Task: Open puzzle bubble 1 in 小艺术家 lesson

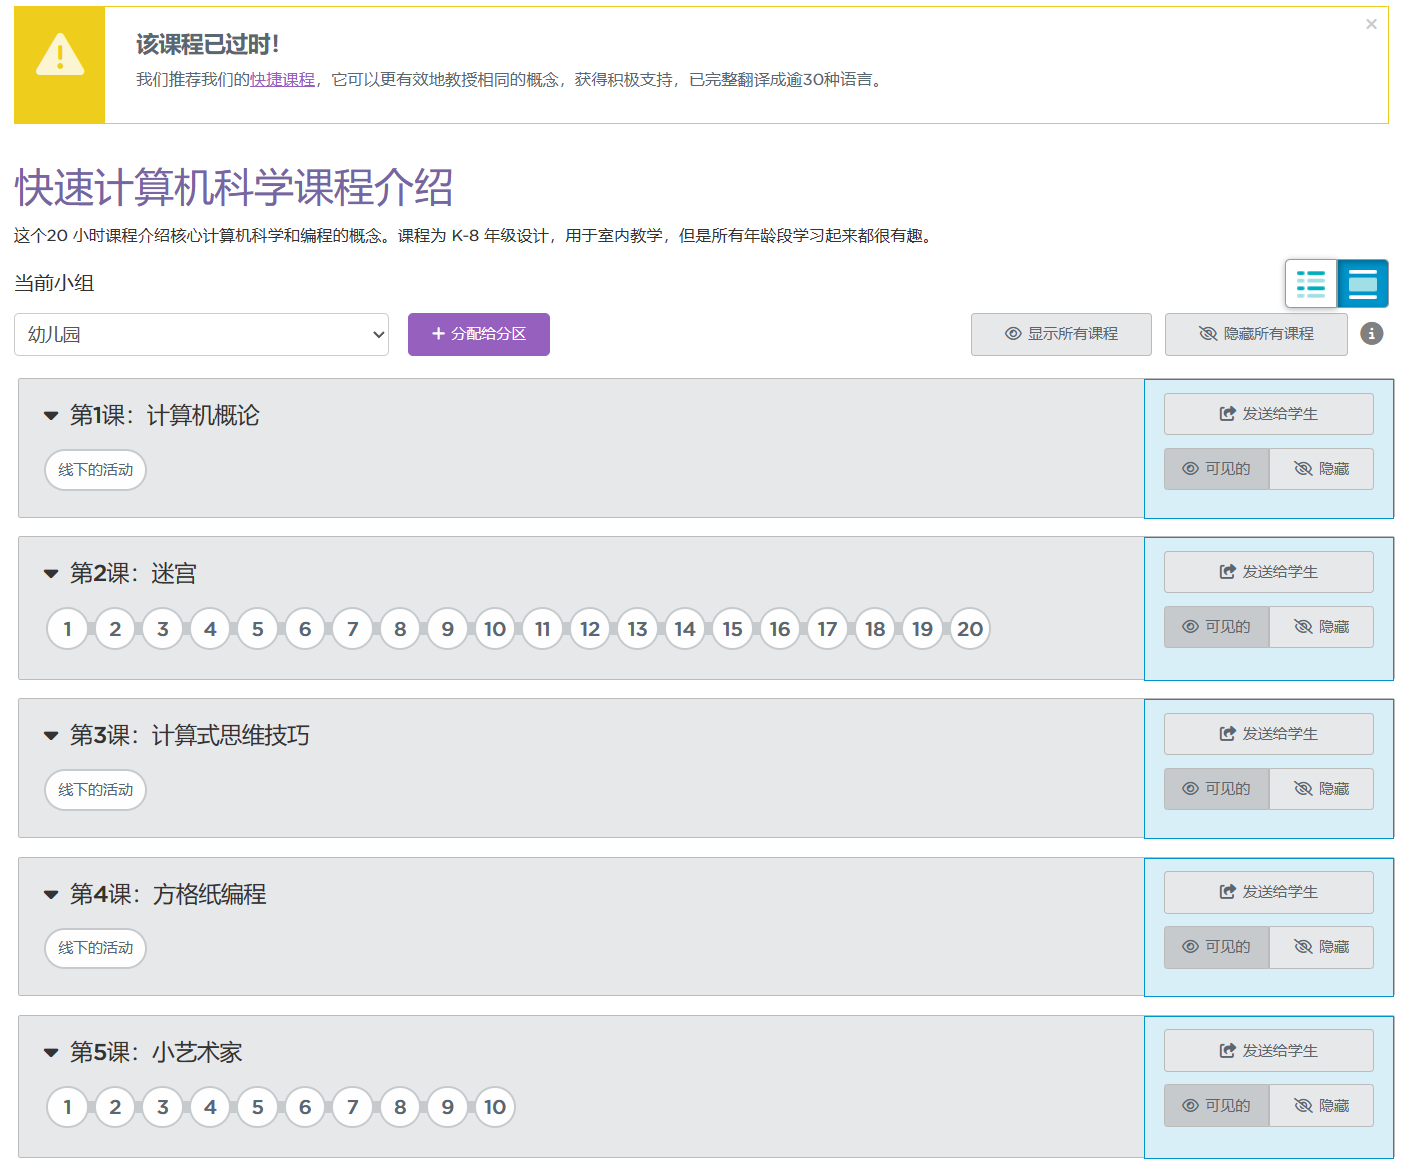Action: click(x=68, y=1107)
